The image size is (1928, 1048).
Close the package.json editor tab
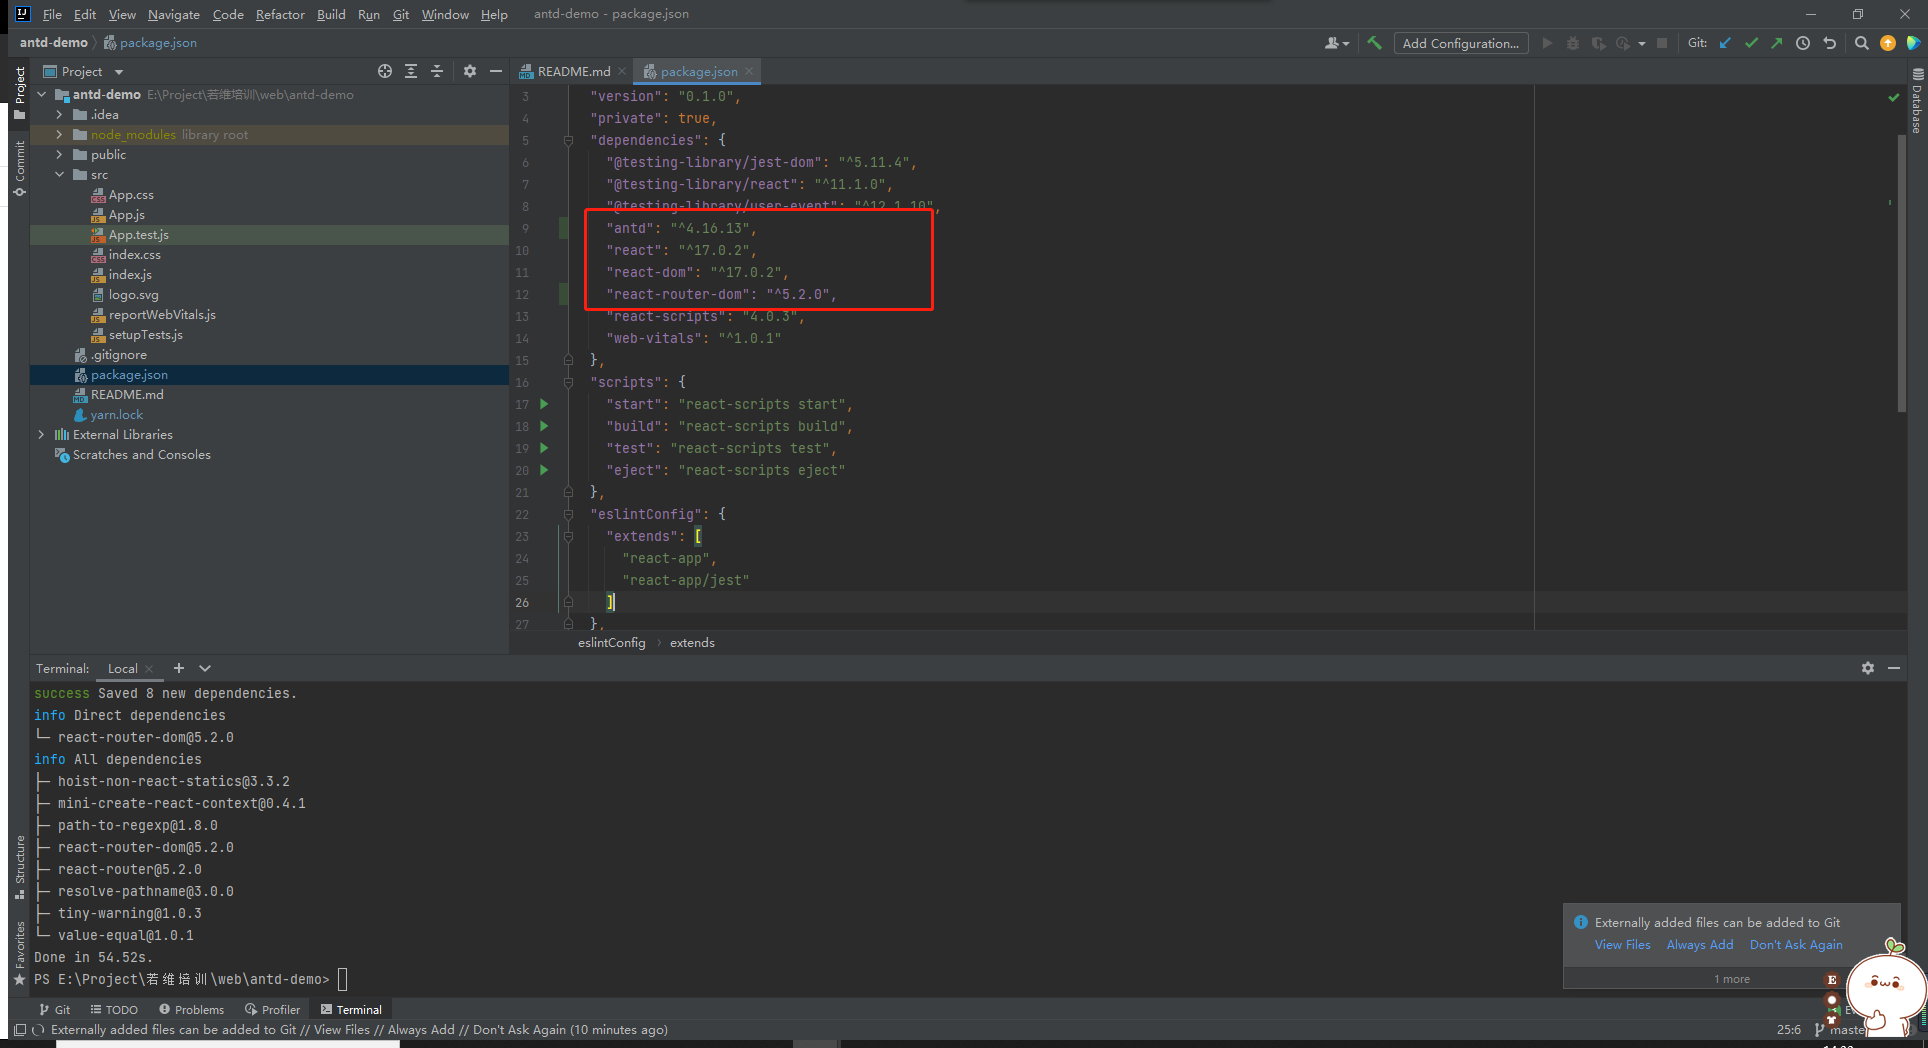pyautogui.click(x=749, y=71)
